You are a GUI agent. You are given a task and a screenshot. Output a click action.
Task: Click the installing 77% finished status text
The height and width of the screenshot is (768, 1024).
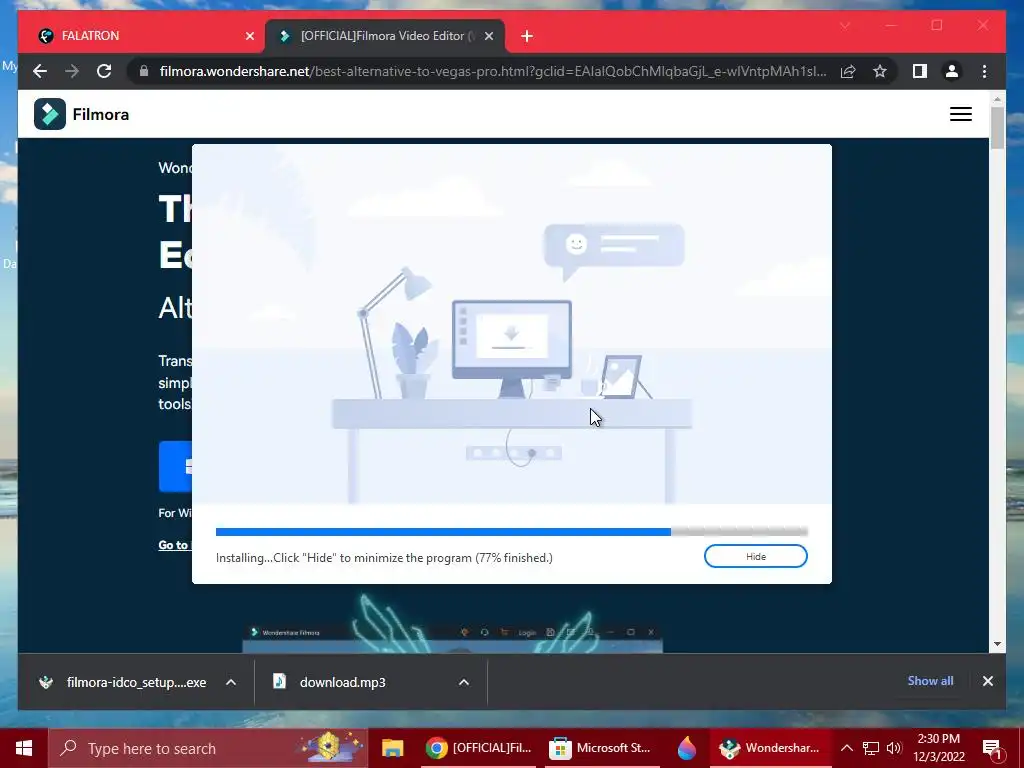pyautogui.click(x=384, y=558)
